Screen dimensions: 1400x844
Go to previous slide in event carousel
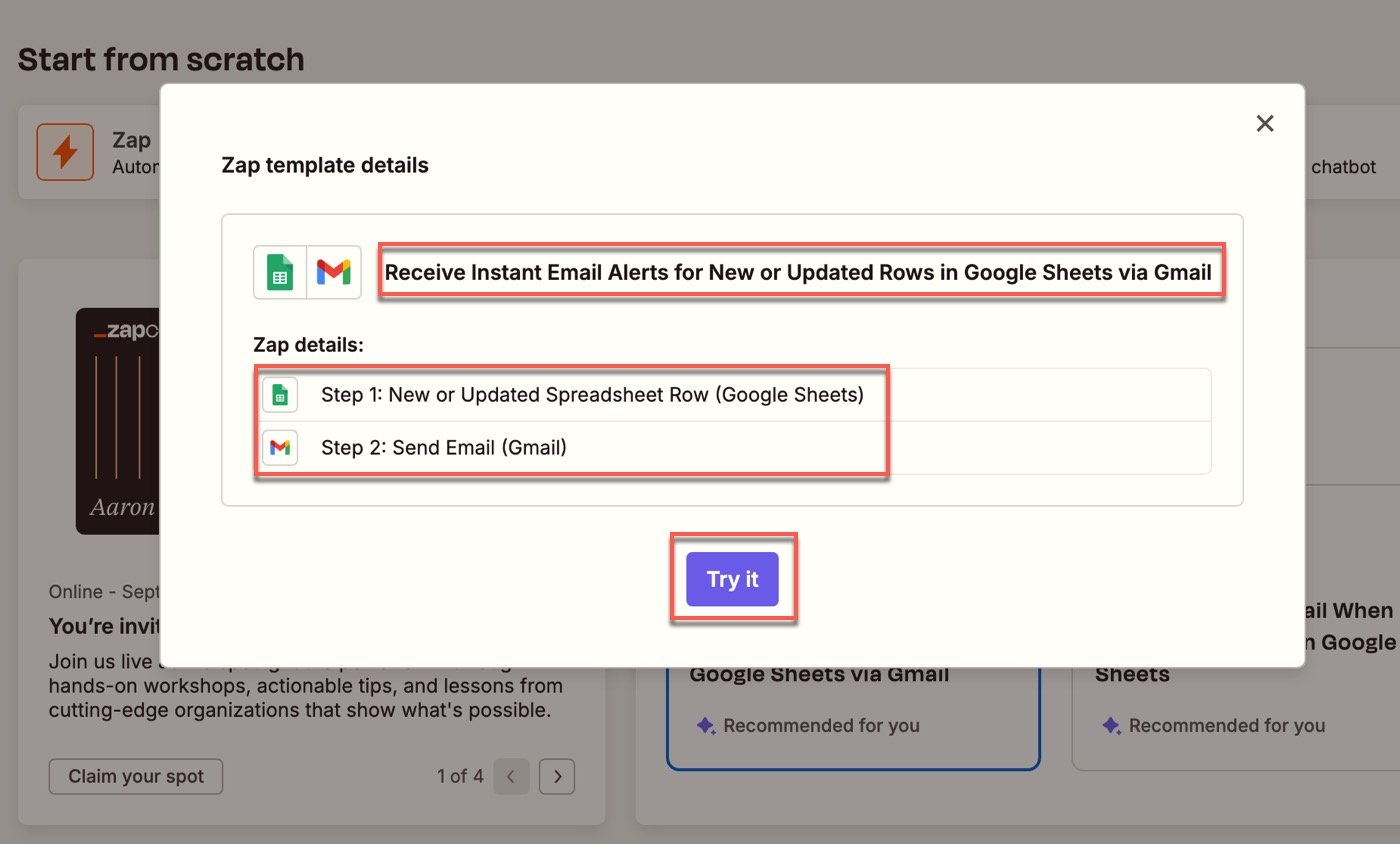pyautogui.click(x=511, y=776)
